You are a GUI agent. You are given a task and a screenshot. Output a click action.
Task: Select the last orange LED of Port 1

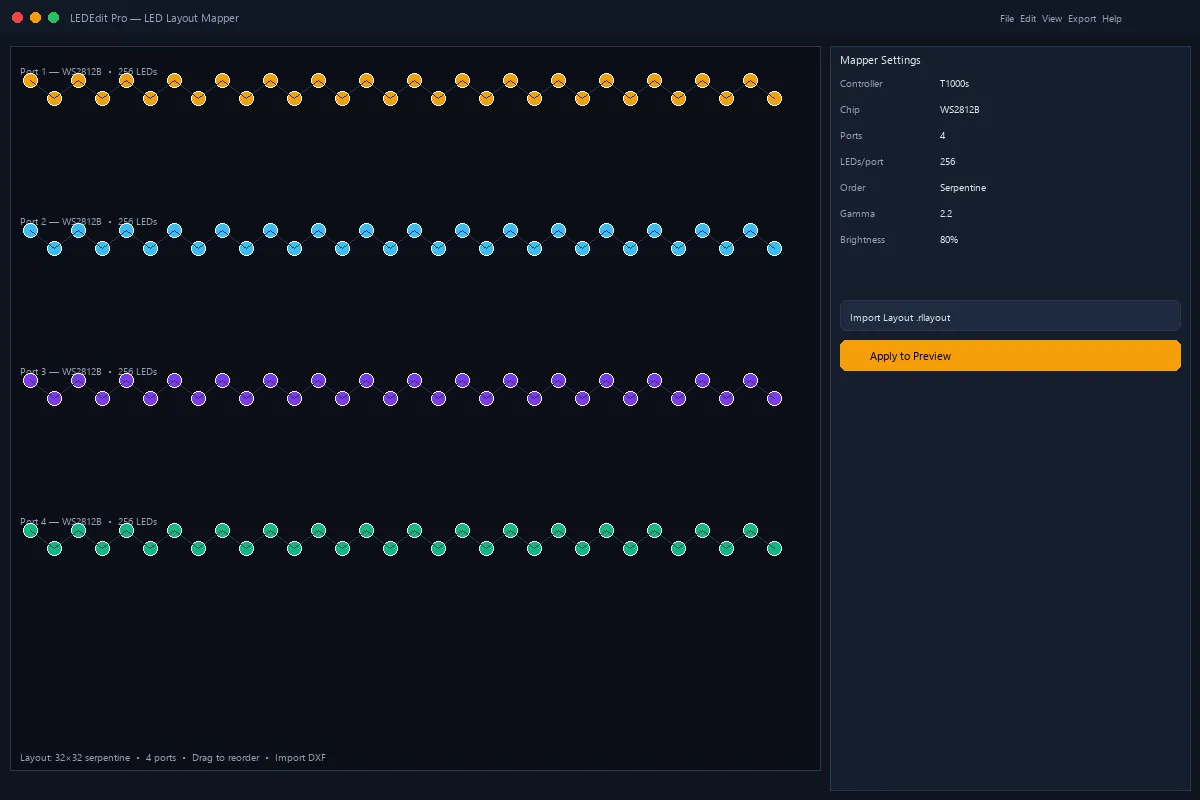(774, 98)
